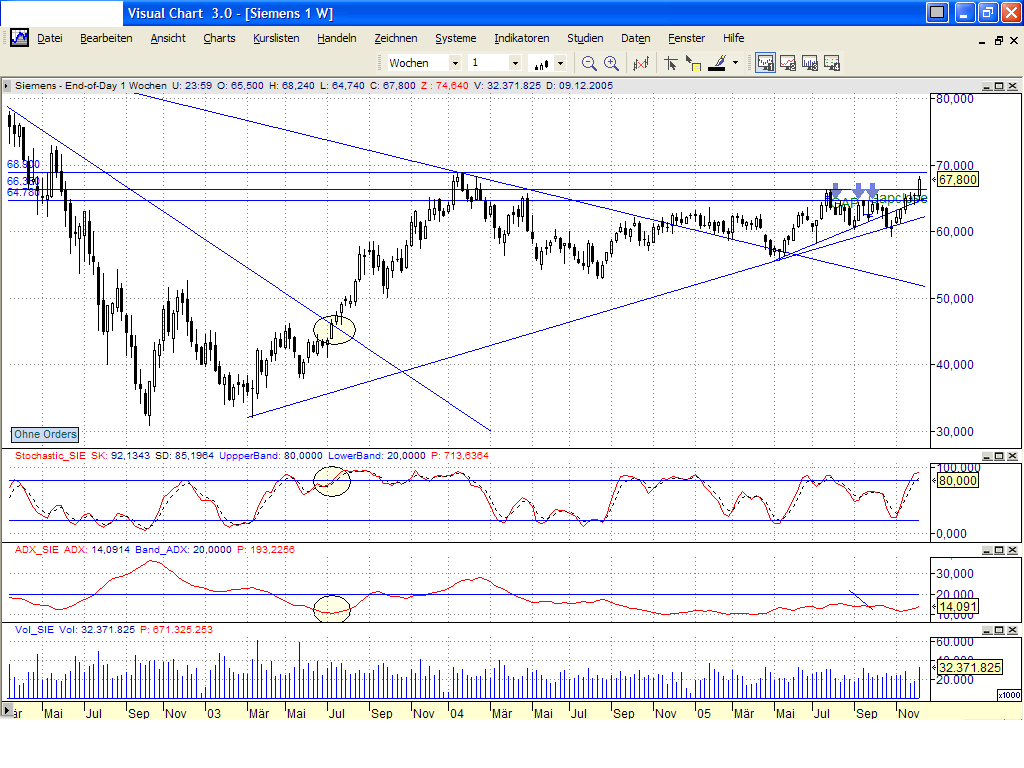Switch to chart layout preset 3

click(812, 62)
